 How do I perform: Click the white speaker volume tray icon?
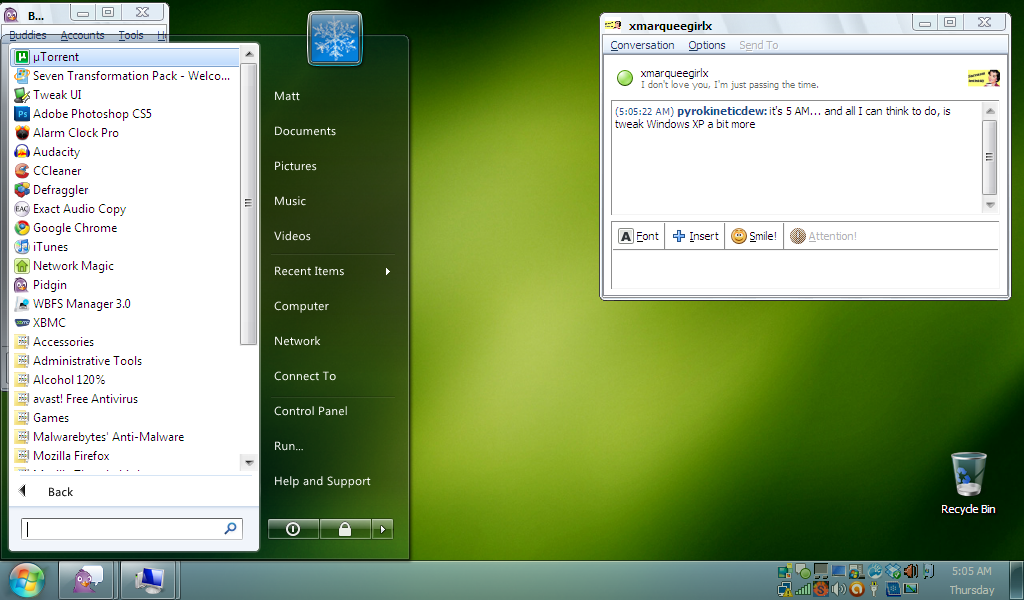coord(839,589)
